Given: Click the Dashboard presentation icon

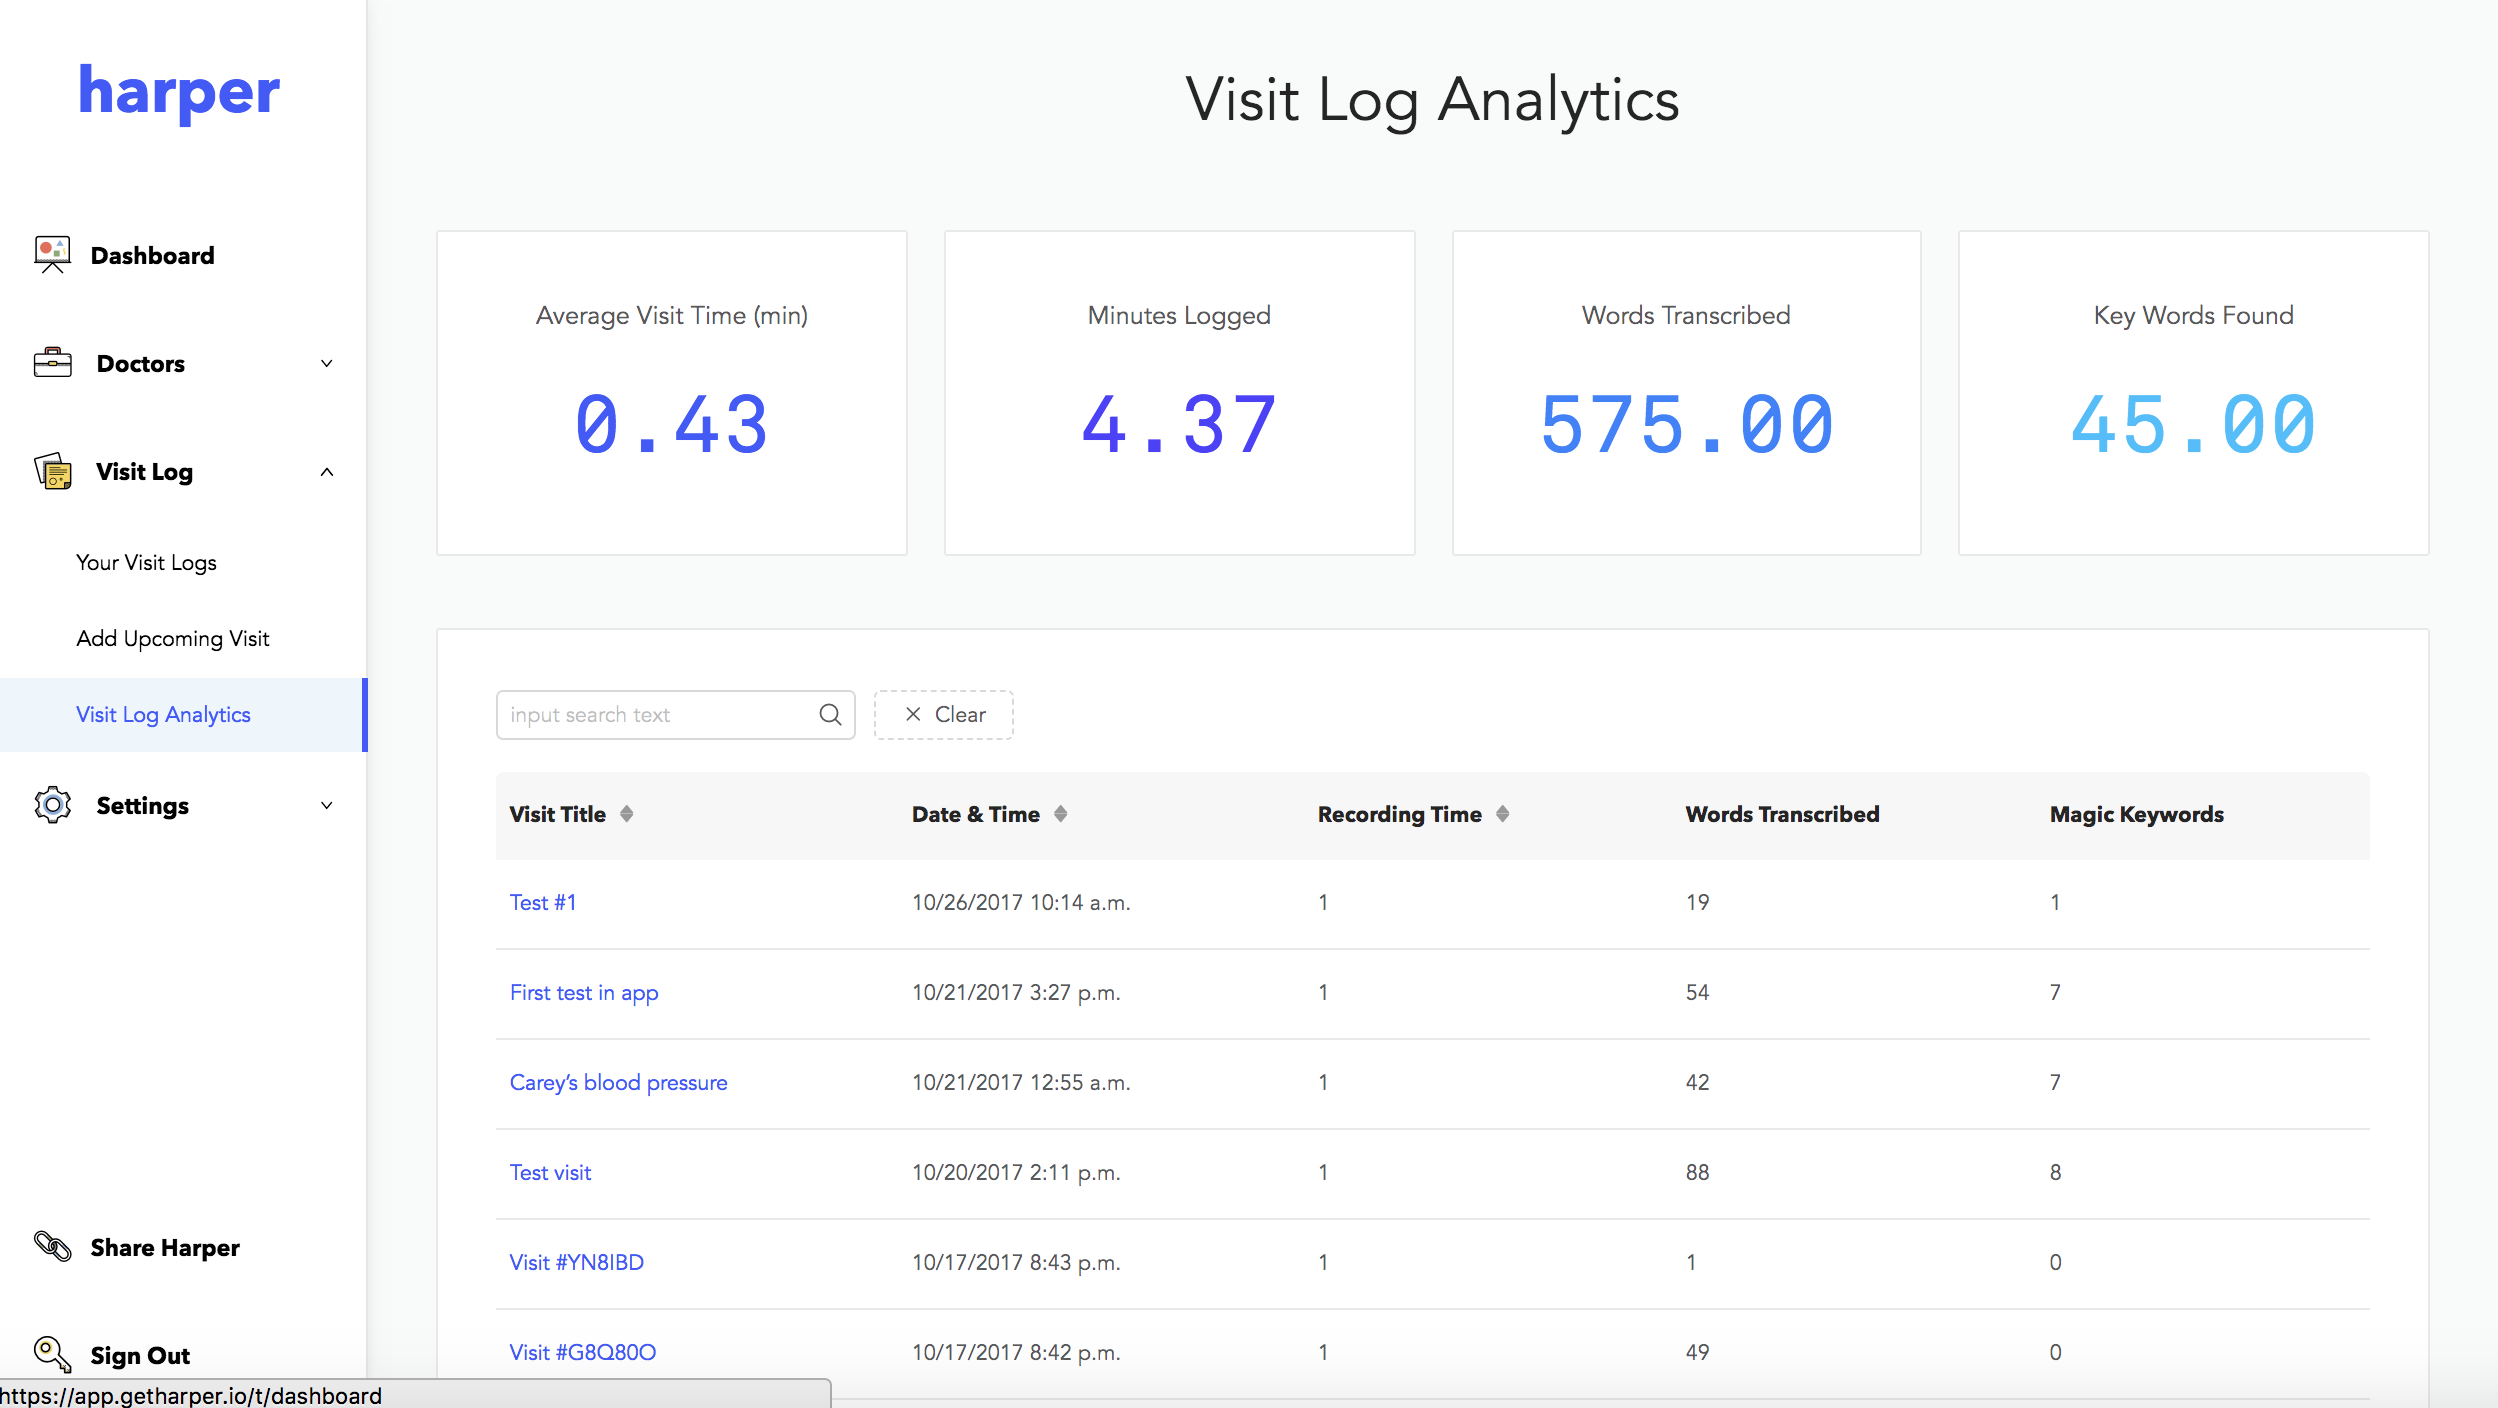Looking at the screenshot, I should (52, 255).
